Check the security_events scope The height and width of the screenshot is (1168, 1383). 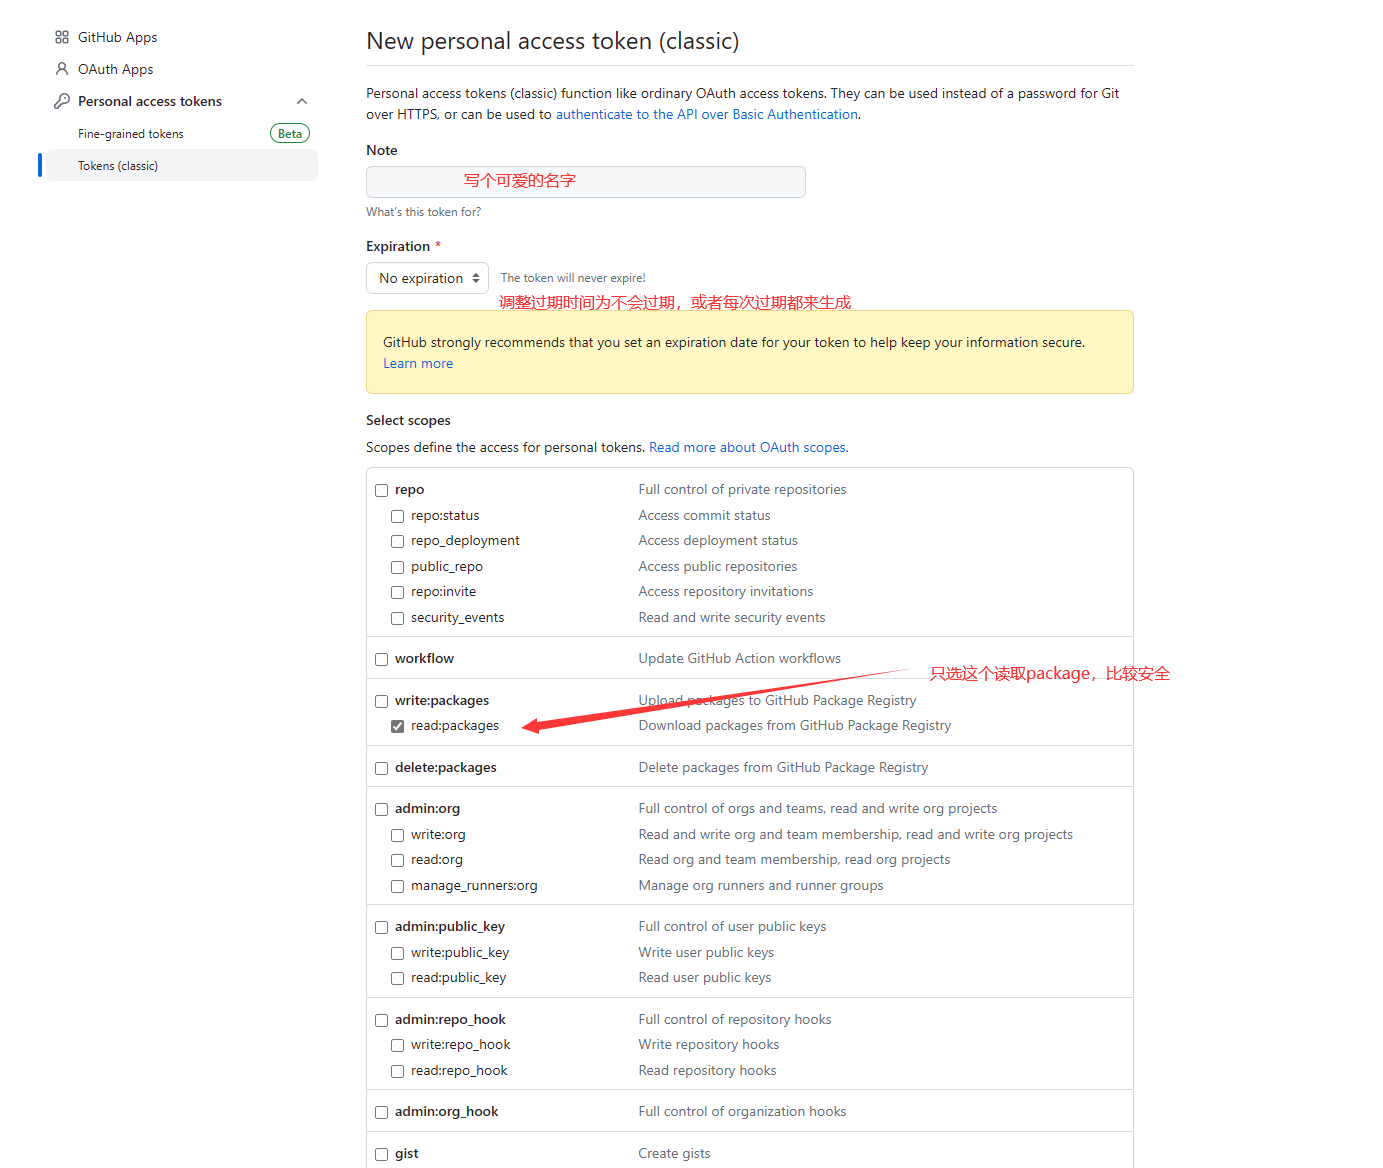397,618
